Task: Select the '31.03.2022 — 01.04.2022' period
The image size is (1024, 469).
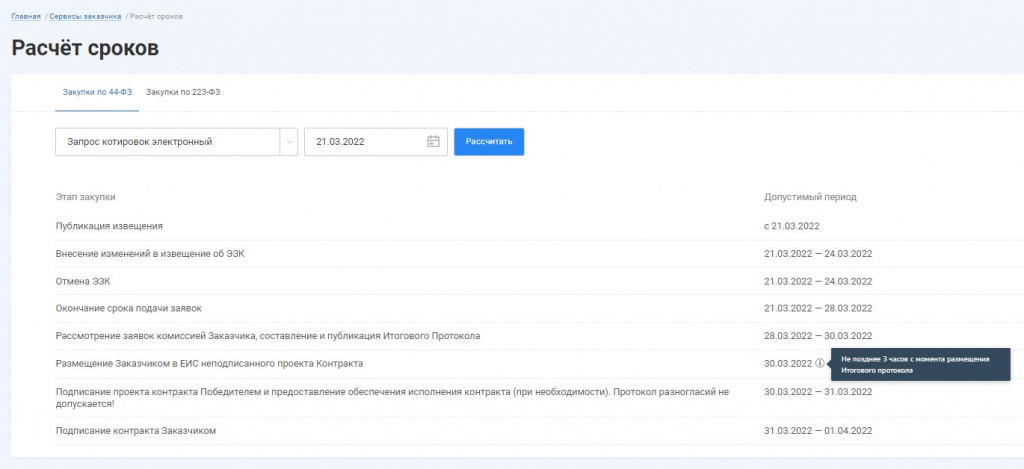Action: click(x=818, y=431)
